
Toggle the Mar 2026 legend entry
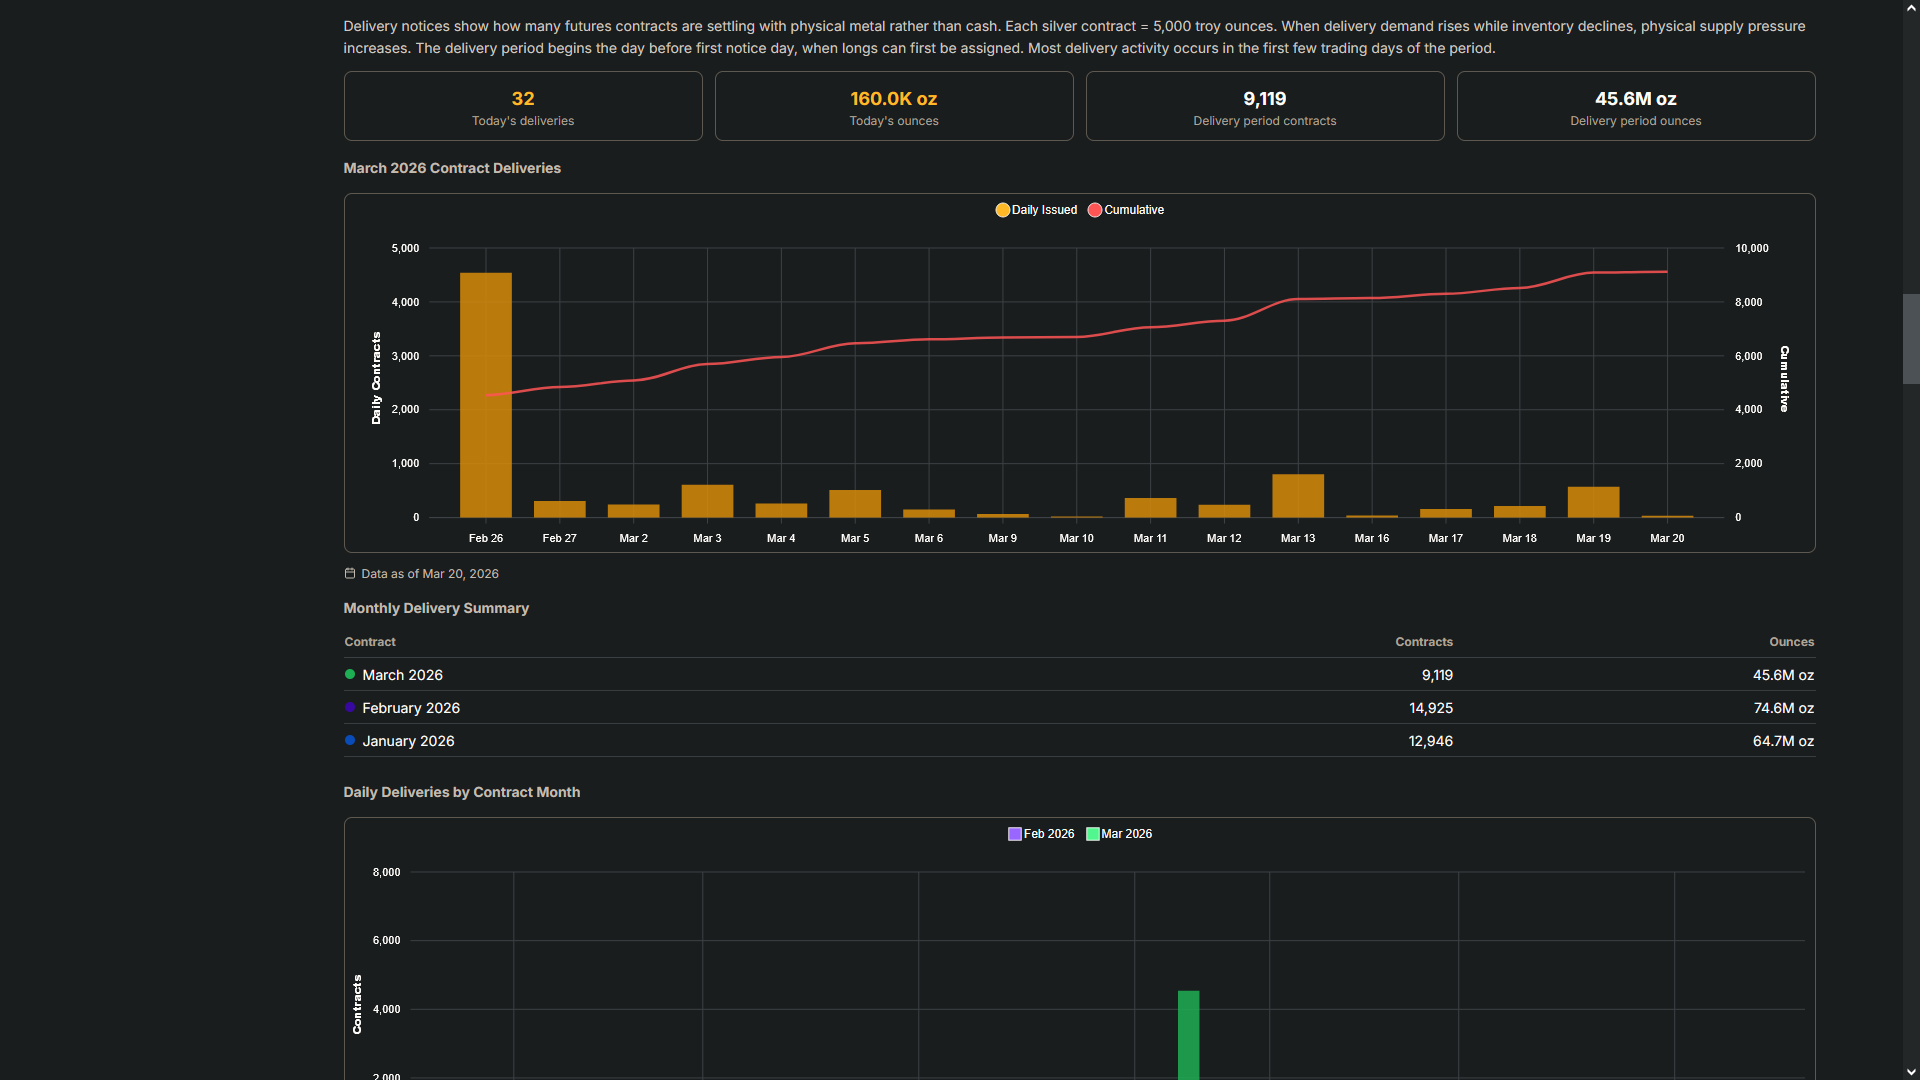(x=1118, y=834)
